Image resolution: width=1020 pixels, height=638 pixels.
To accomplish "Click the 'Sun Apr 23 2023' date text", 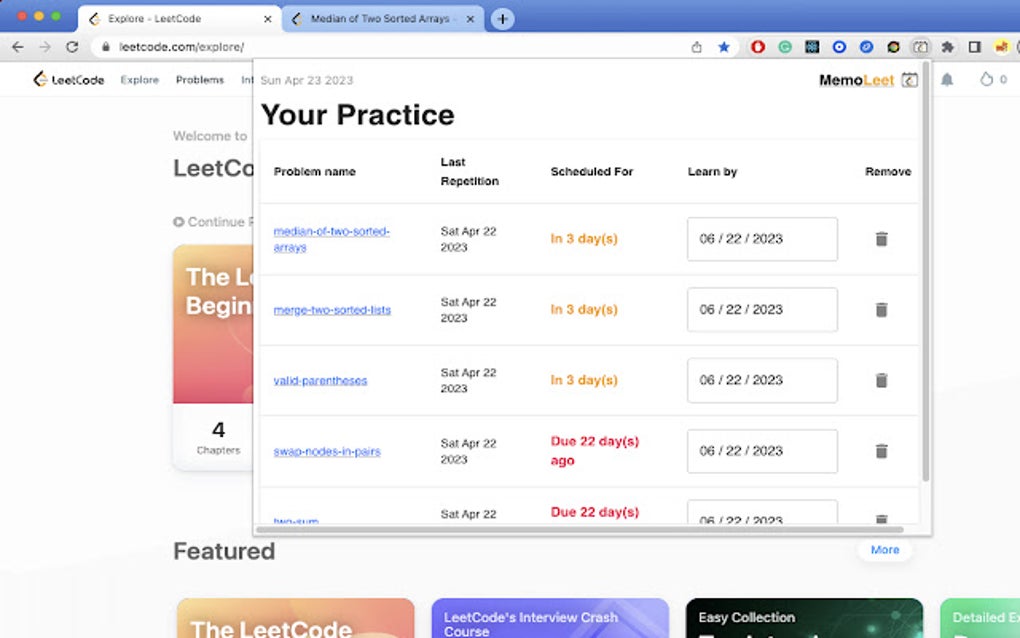I will (x=306, y=80).
